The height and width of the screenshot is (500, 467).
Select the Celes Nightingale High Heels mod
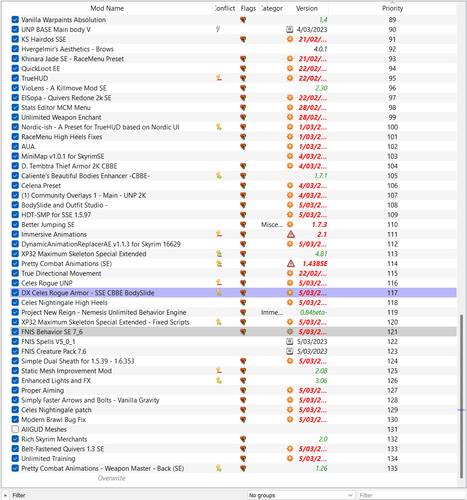233,302
